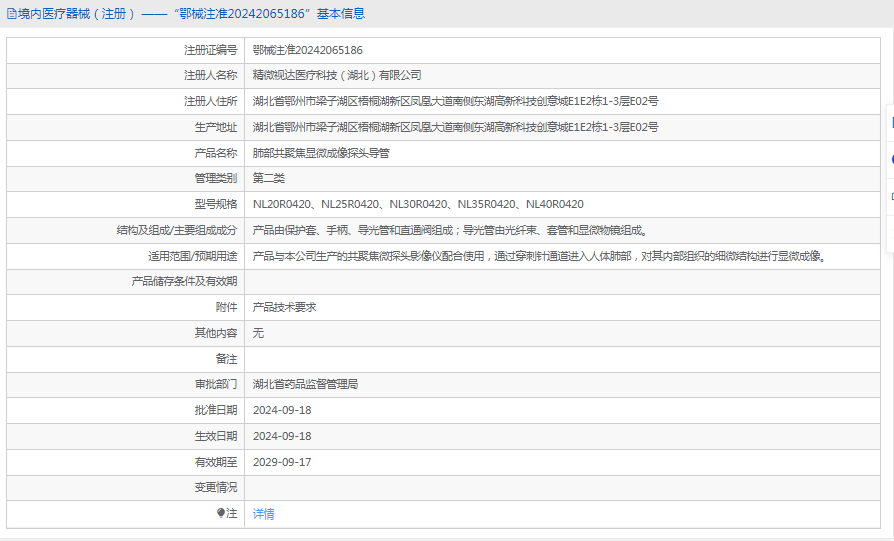
Task: Select the company name 精微视达医疗科技（湖北）有限公司
Action: tap(337, 75)
